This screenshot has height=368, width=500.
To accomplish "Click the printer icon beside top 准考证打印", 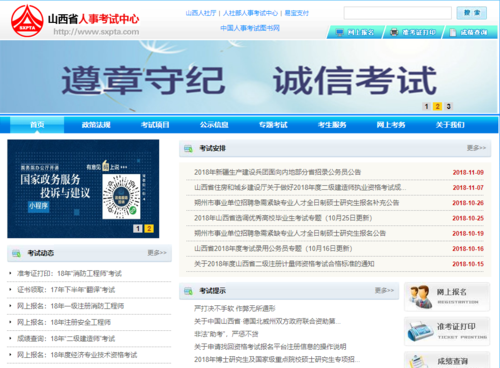I will click(394, 32).
